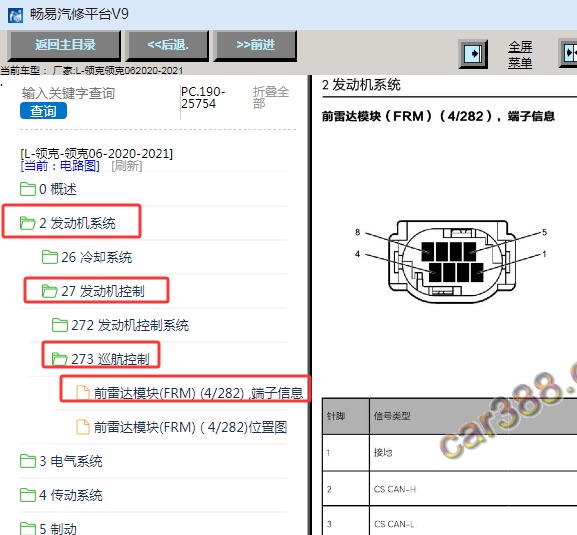
Task: Click the 查询 search button
Action: point(43,111)
